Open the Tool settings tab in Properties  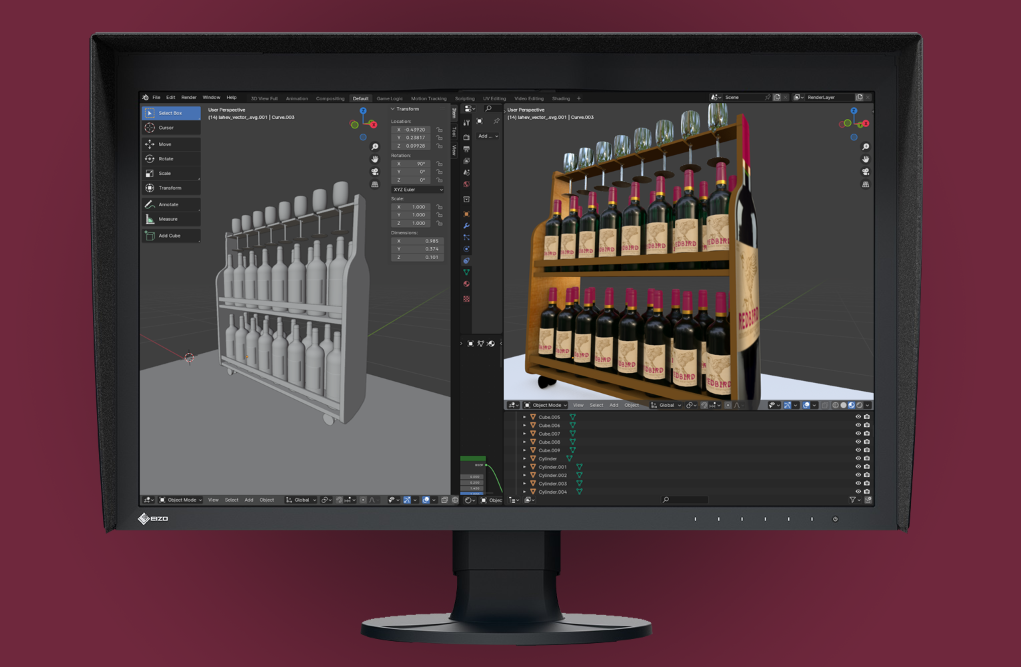(466, 122)
